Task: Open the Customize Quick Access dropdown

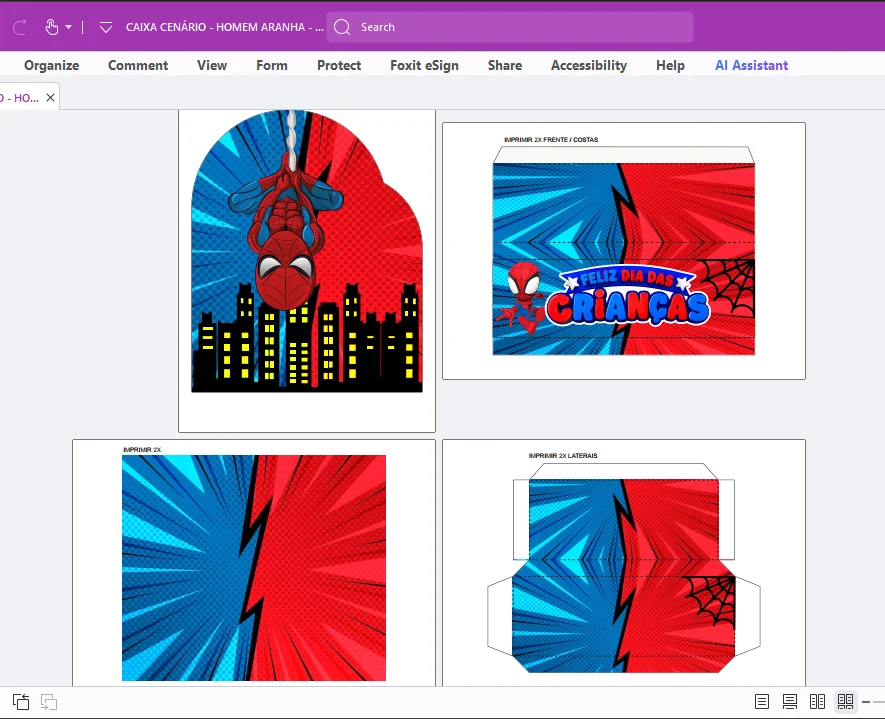Action: pyautogui.click(x=106, y=27)
